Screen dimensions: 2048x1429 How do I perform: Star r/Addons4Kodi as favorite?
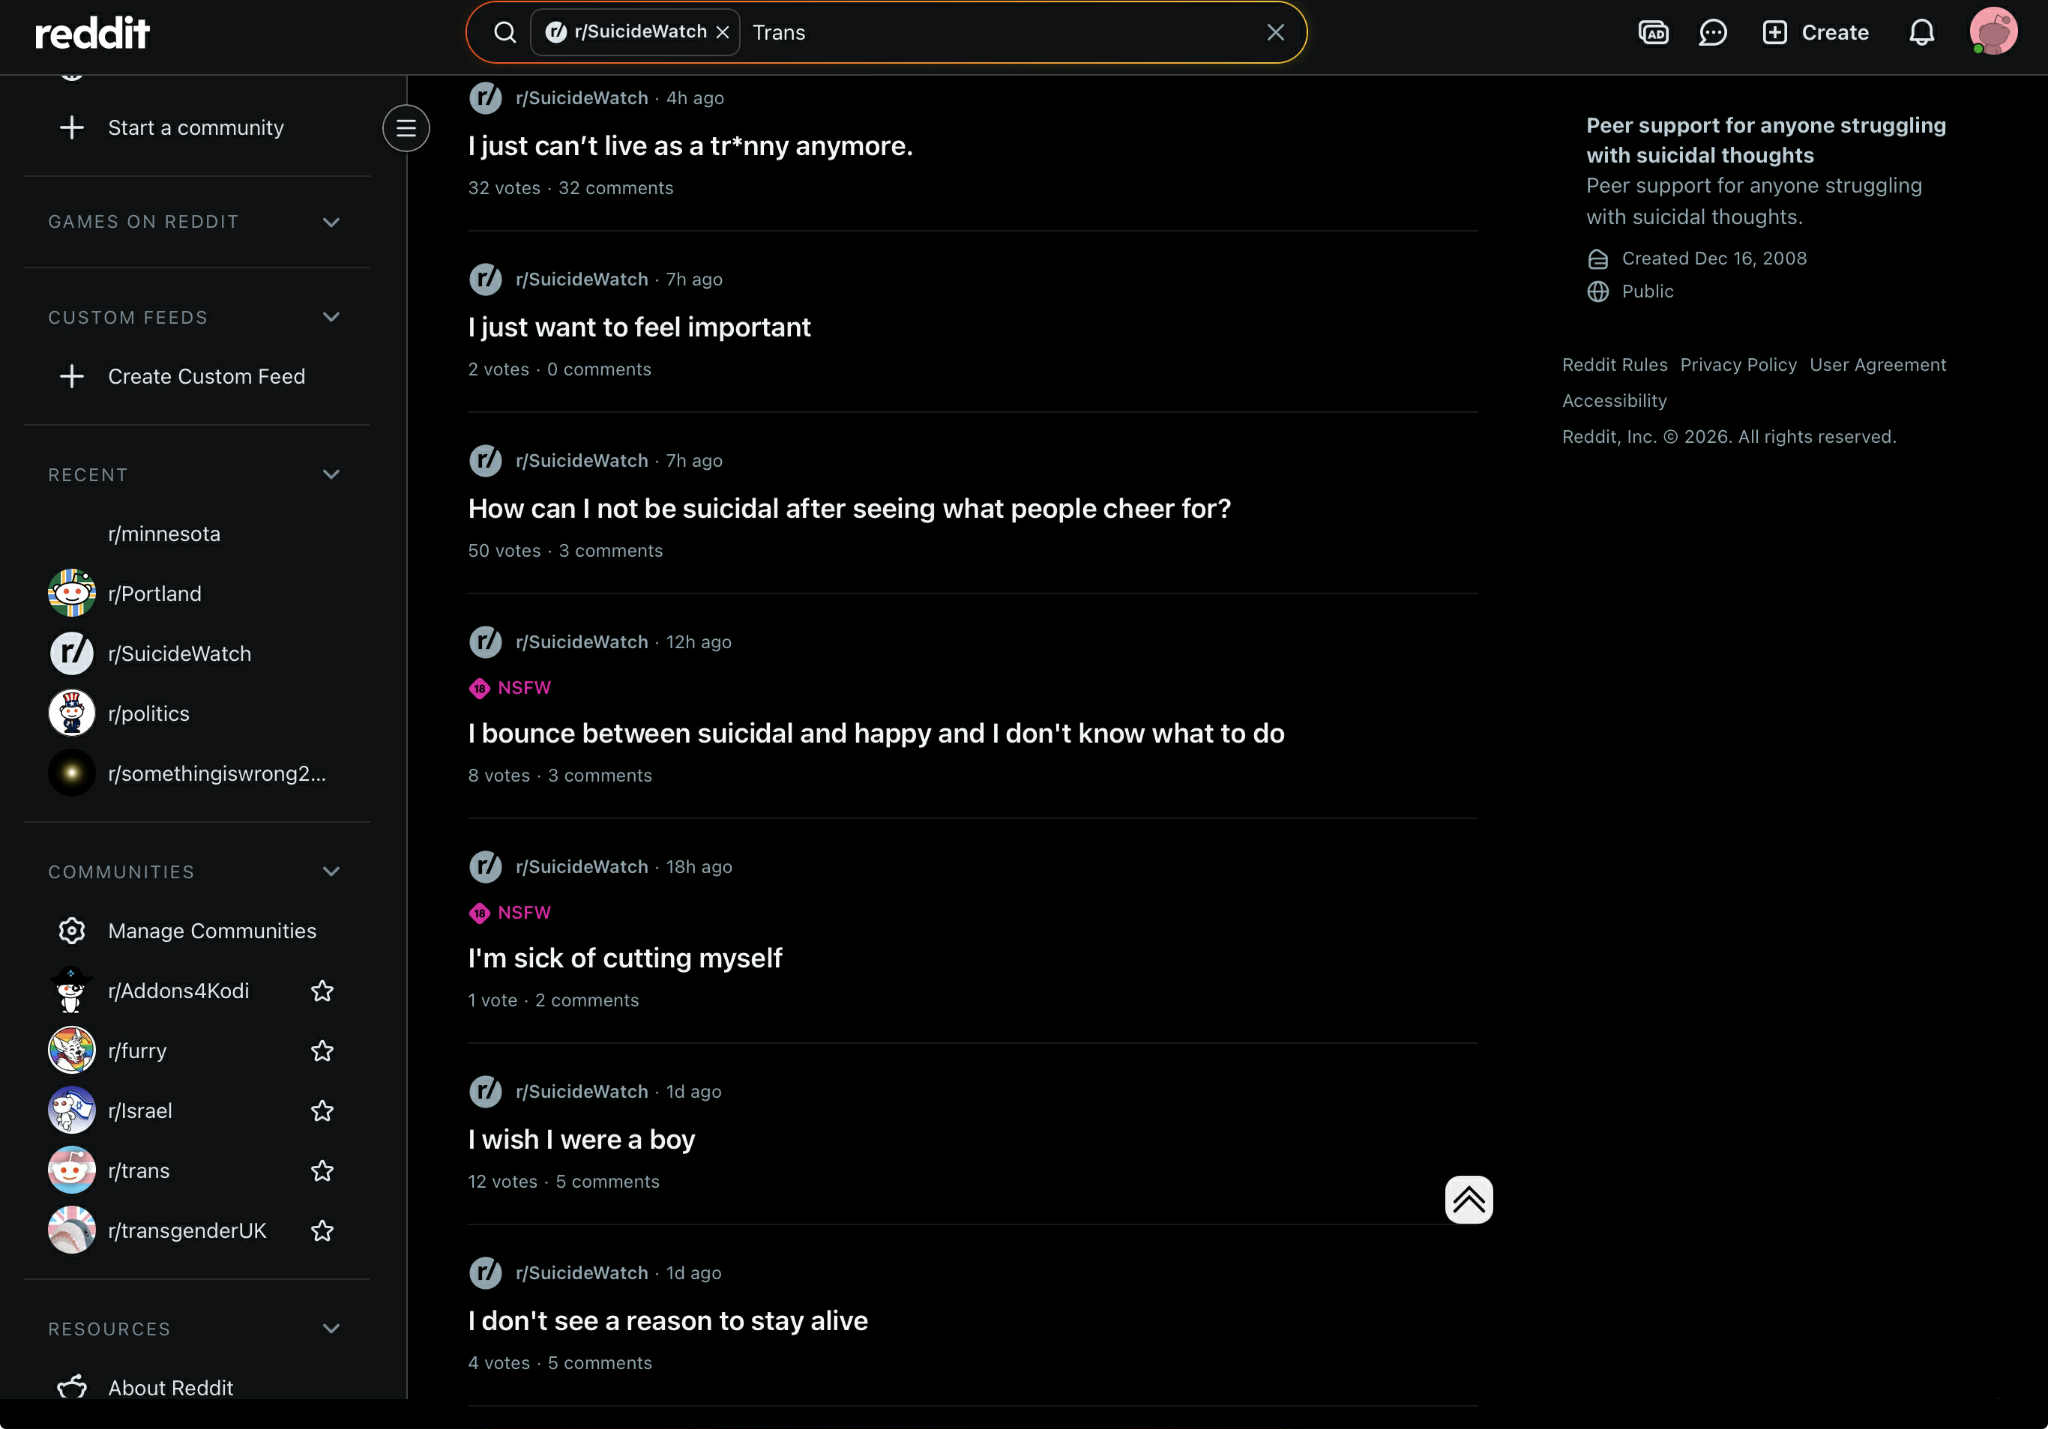pos(322,991)
